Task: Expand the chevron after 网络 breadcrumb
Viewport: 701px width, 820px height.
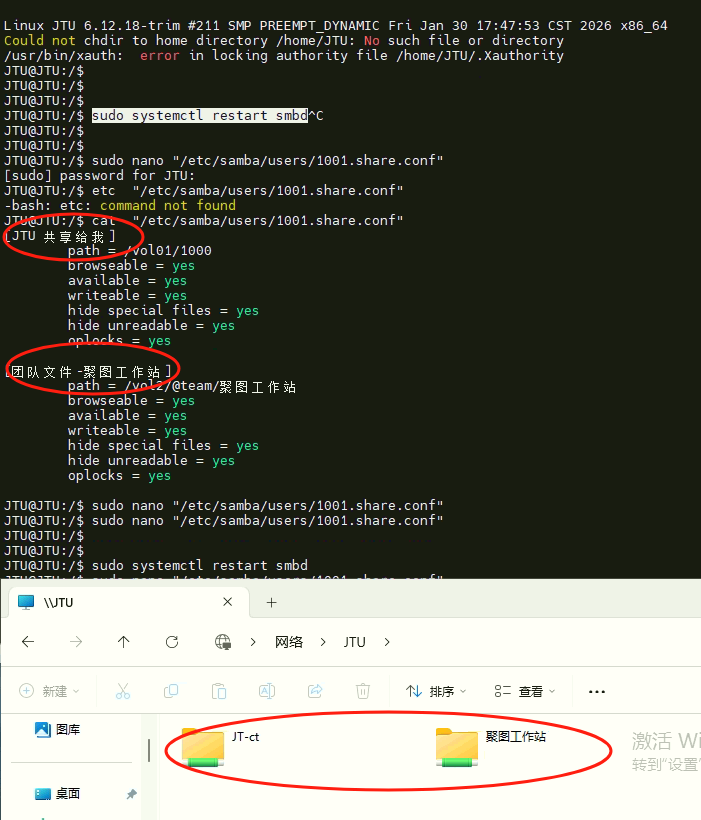Action: click(323, 642)
